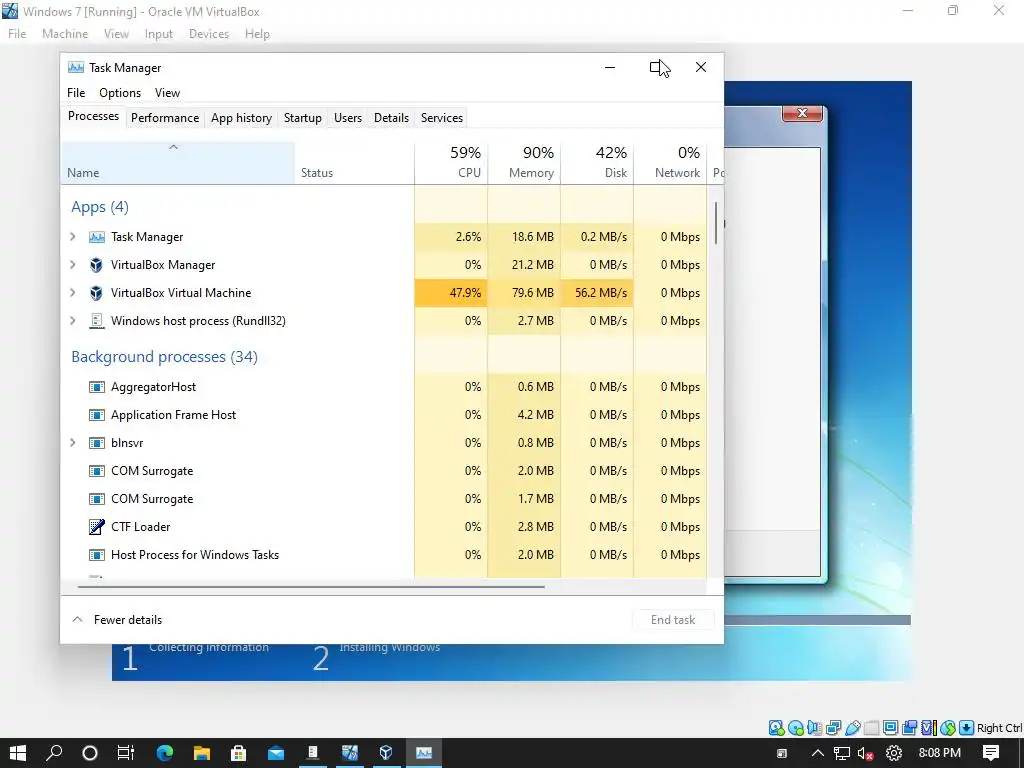1024x768 pixels.
Task: Close the Windows 7 setup dialog behind
Action: (x=803, y=113)
